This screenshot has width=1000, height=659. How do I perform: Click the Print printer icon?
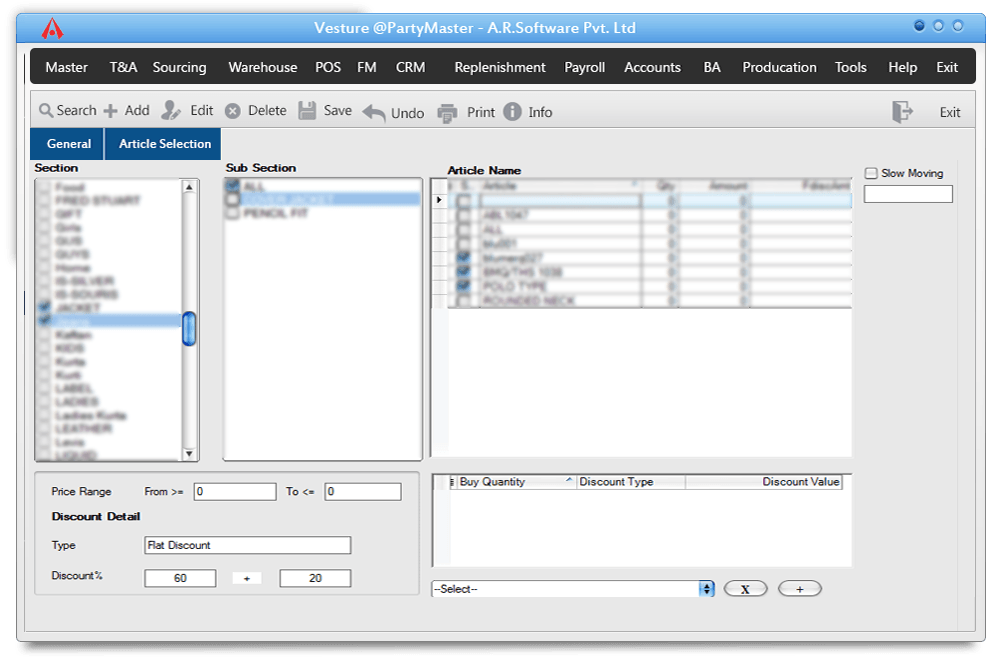click(x=447, y=113)
